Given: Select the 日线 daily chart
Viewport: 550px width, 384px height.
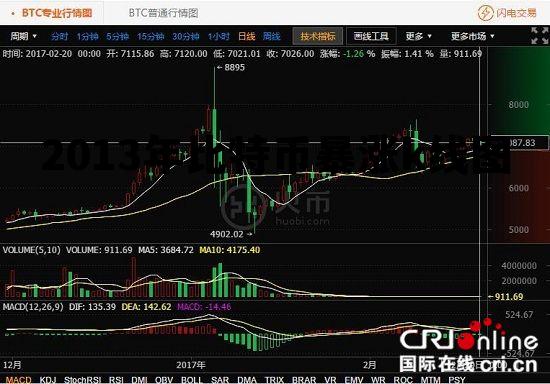Looking at the screenshot, I should click(247, 36).
